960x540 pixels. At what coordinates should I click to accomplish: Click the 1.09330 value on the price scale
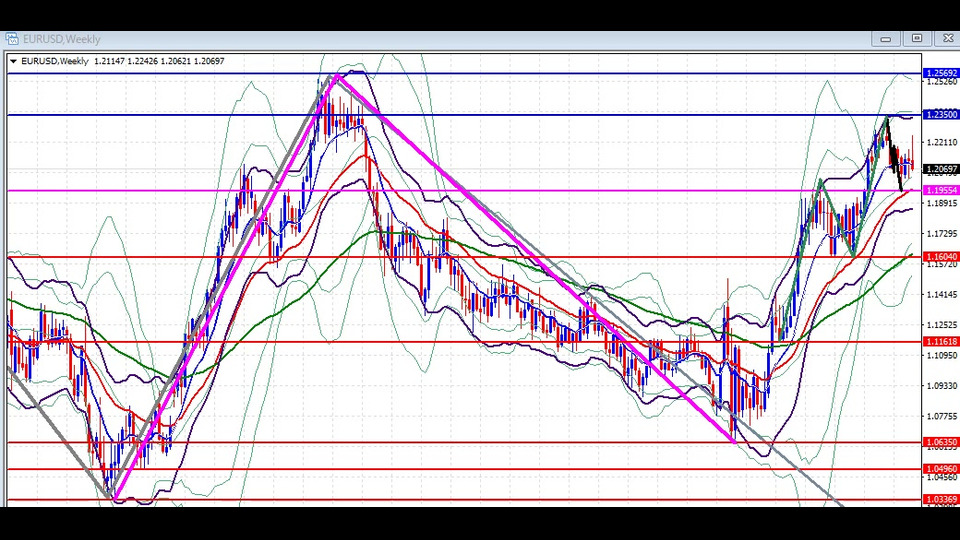[x=942, y=386]
